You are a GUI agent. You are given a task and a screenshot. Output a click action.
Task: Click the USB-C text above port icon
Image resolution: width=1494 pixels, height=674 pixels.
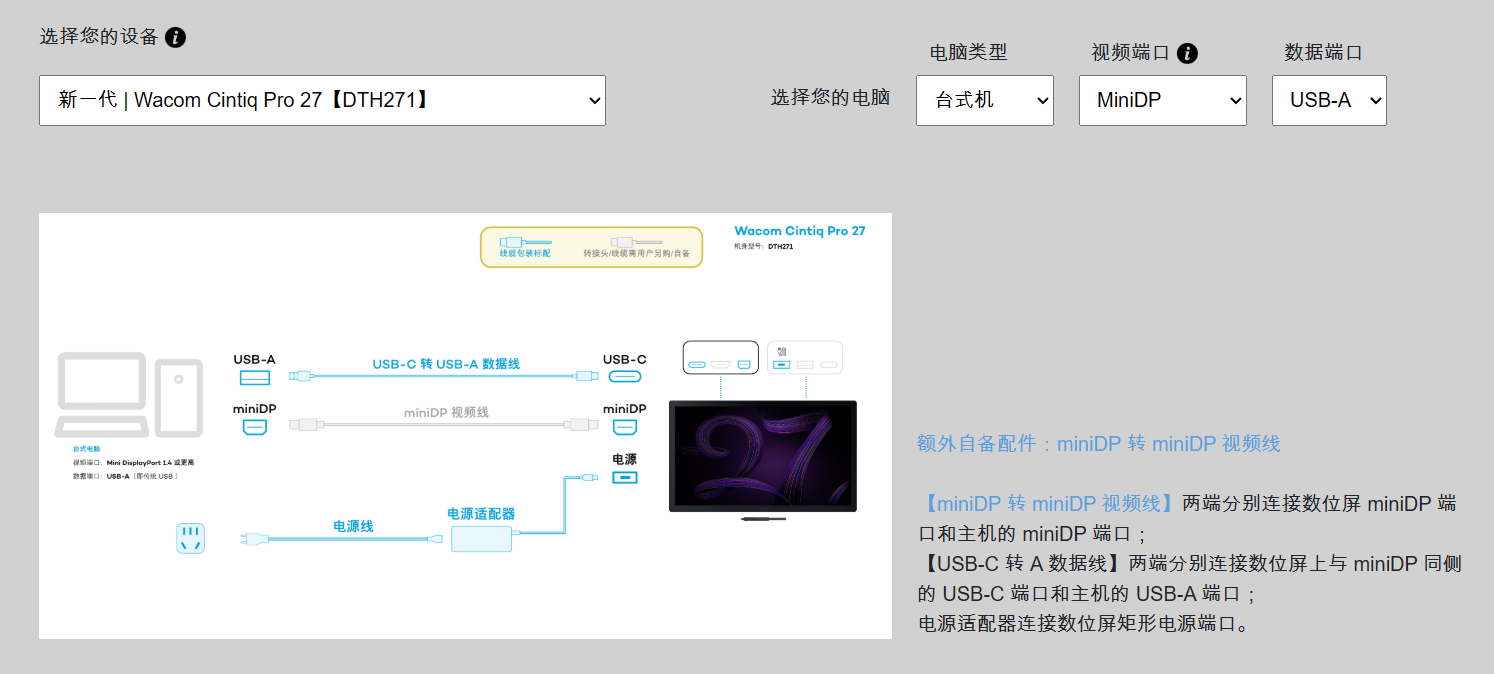tap(624, 359)
